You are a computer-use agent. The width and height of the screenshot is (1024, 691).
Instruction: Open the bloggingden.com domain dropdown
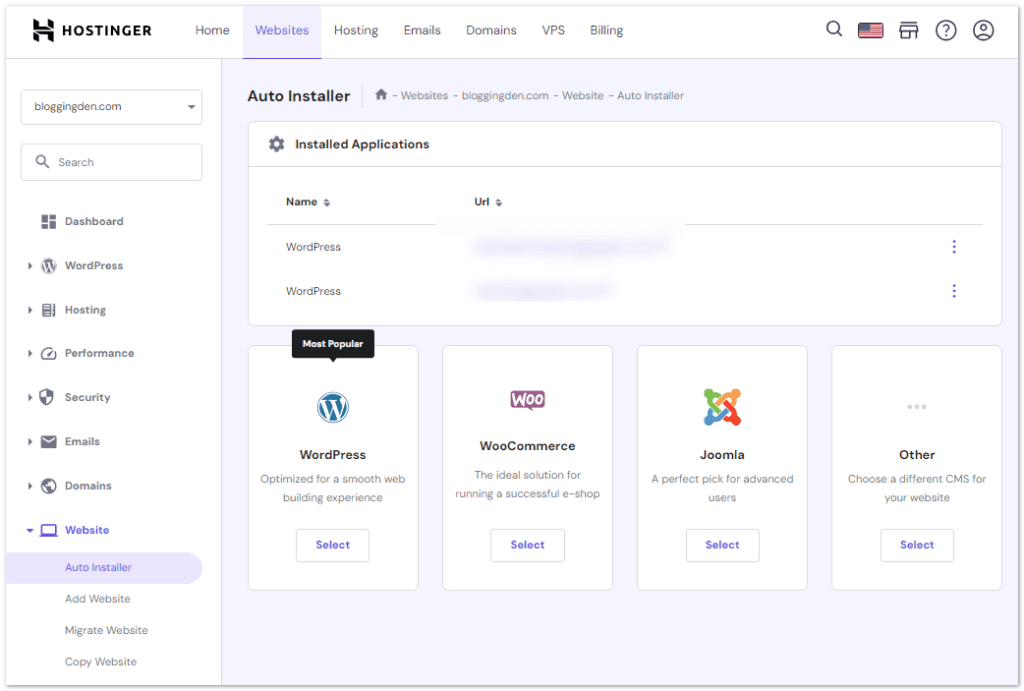pyautogui.click(x=111, y=107)
